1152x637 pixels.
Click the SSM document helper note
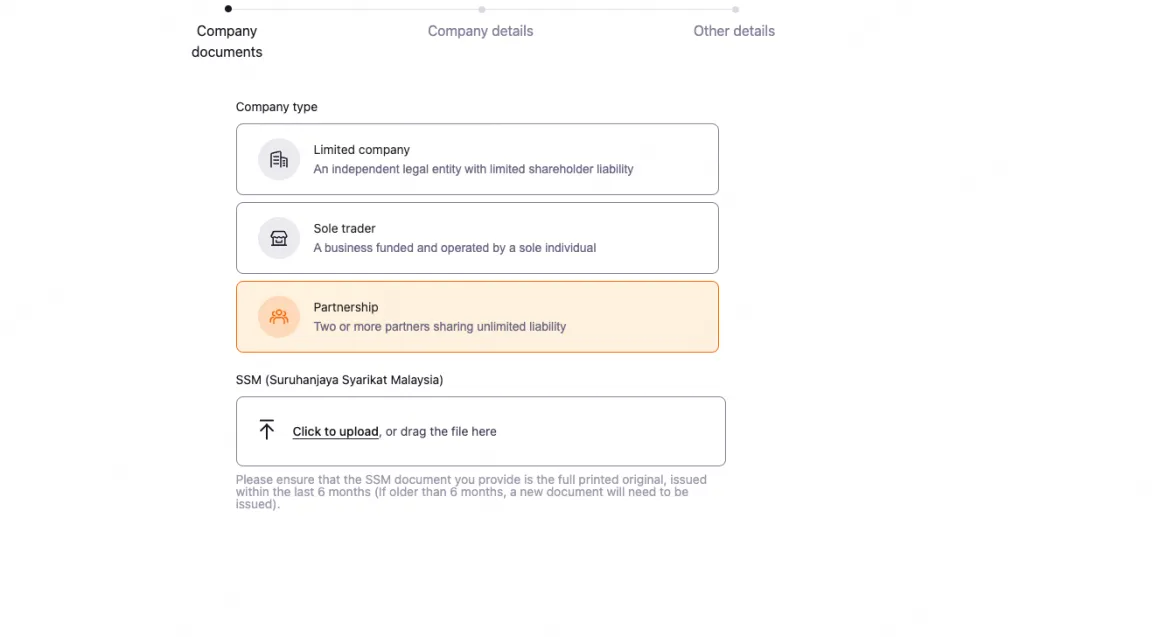coord(470,492)
